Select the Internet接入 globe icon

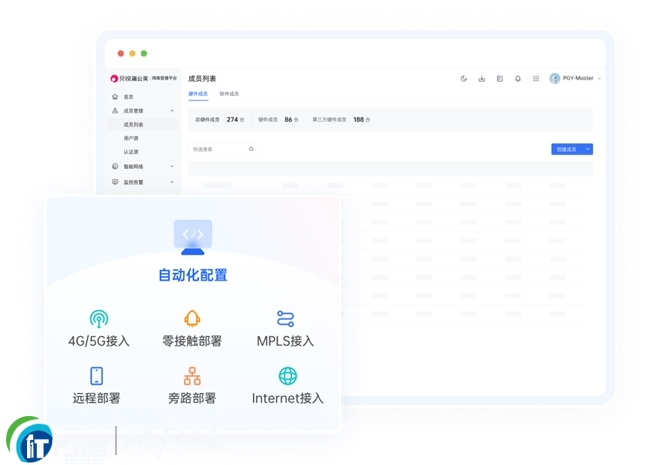tap(288, 376)
